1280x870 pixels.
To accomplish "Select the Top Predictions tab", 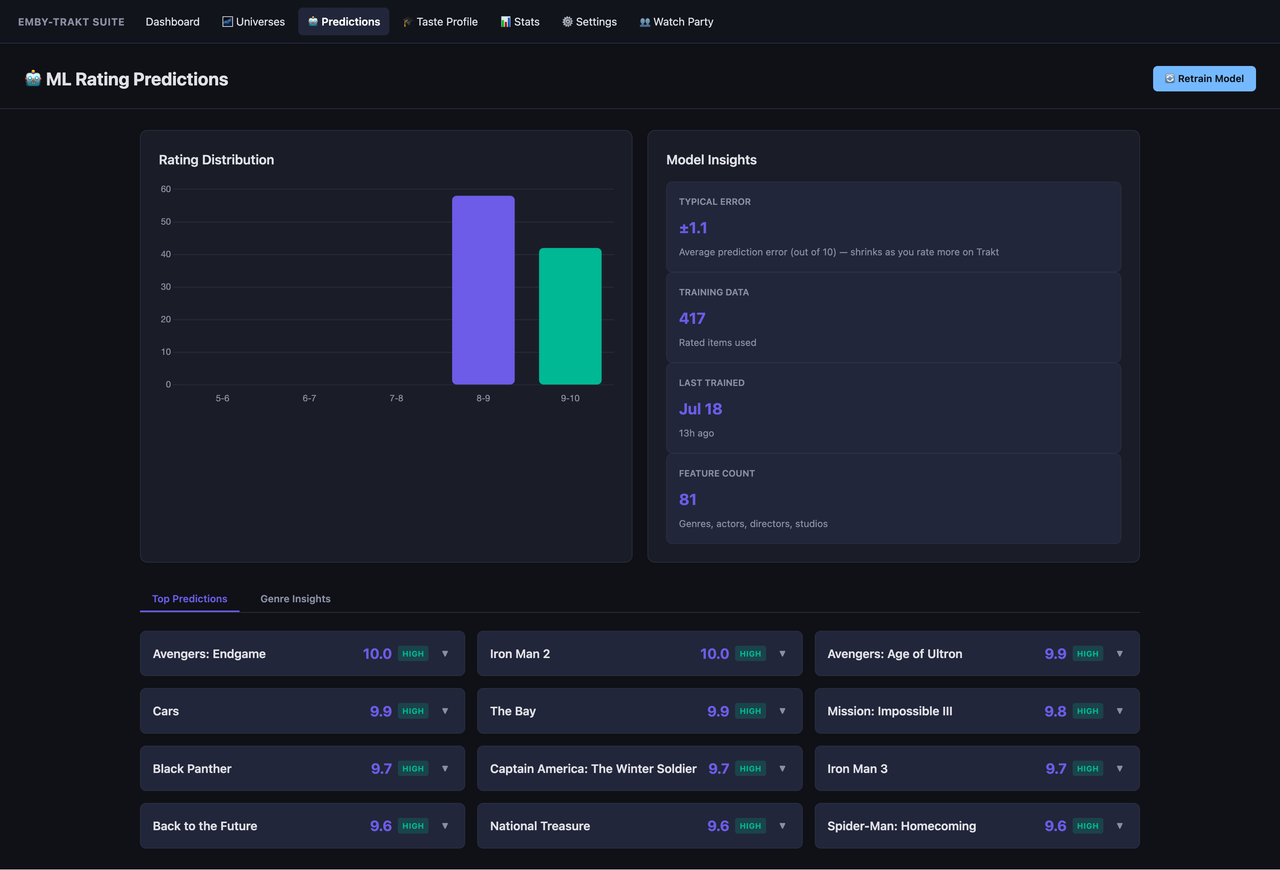I will coord(190,598).
